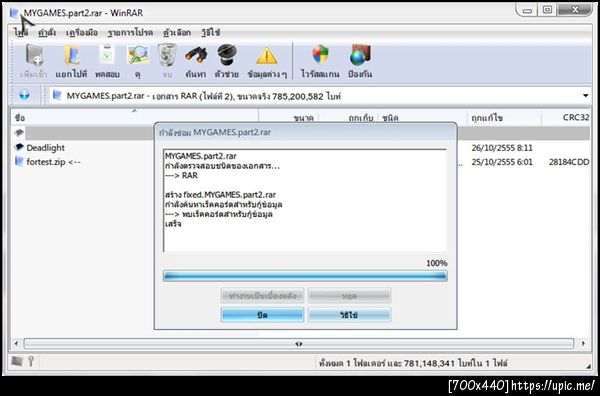Click the WinRAR title bar app icon
The height and width of the screenshot is (396, 600).
14,13
